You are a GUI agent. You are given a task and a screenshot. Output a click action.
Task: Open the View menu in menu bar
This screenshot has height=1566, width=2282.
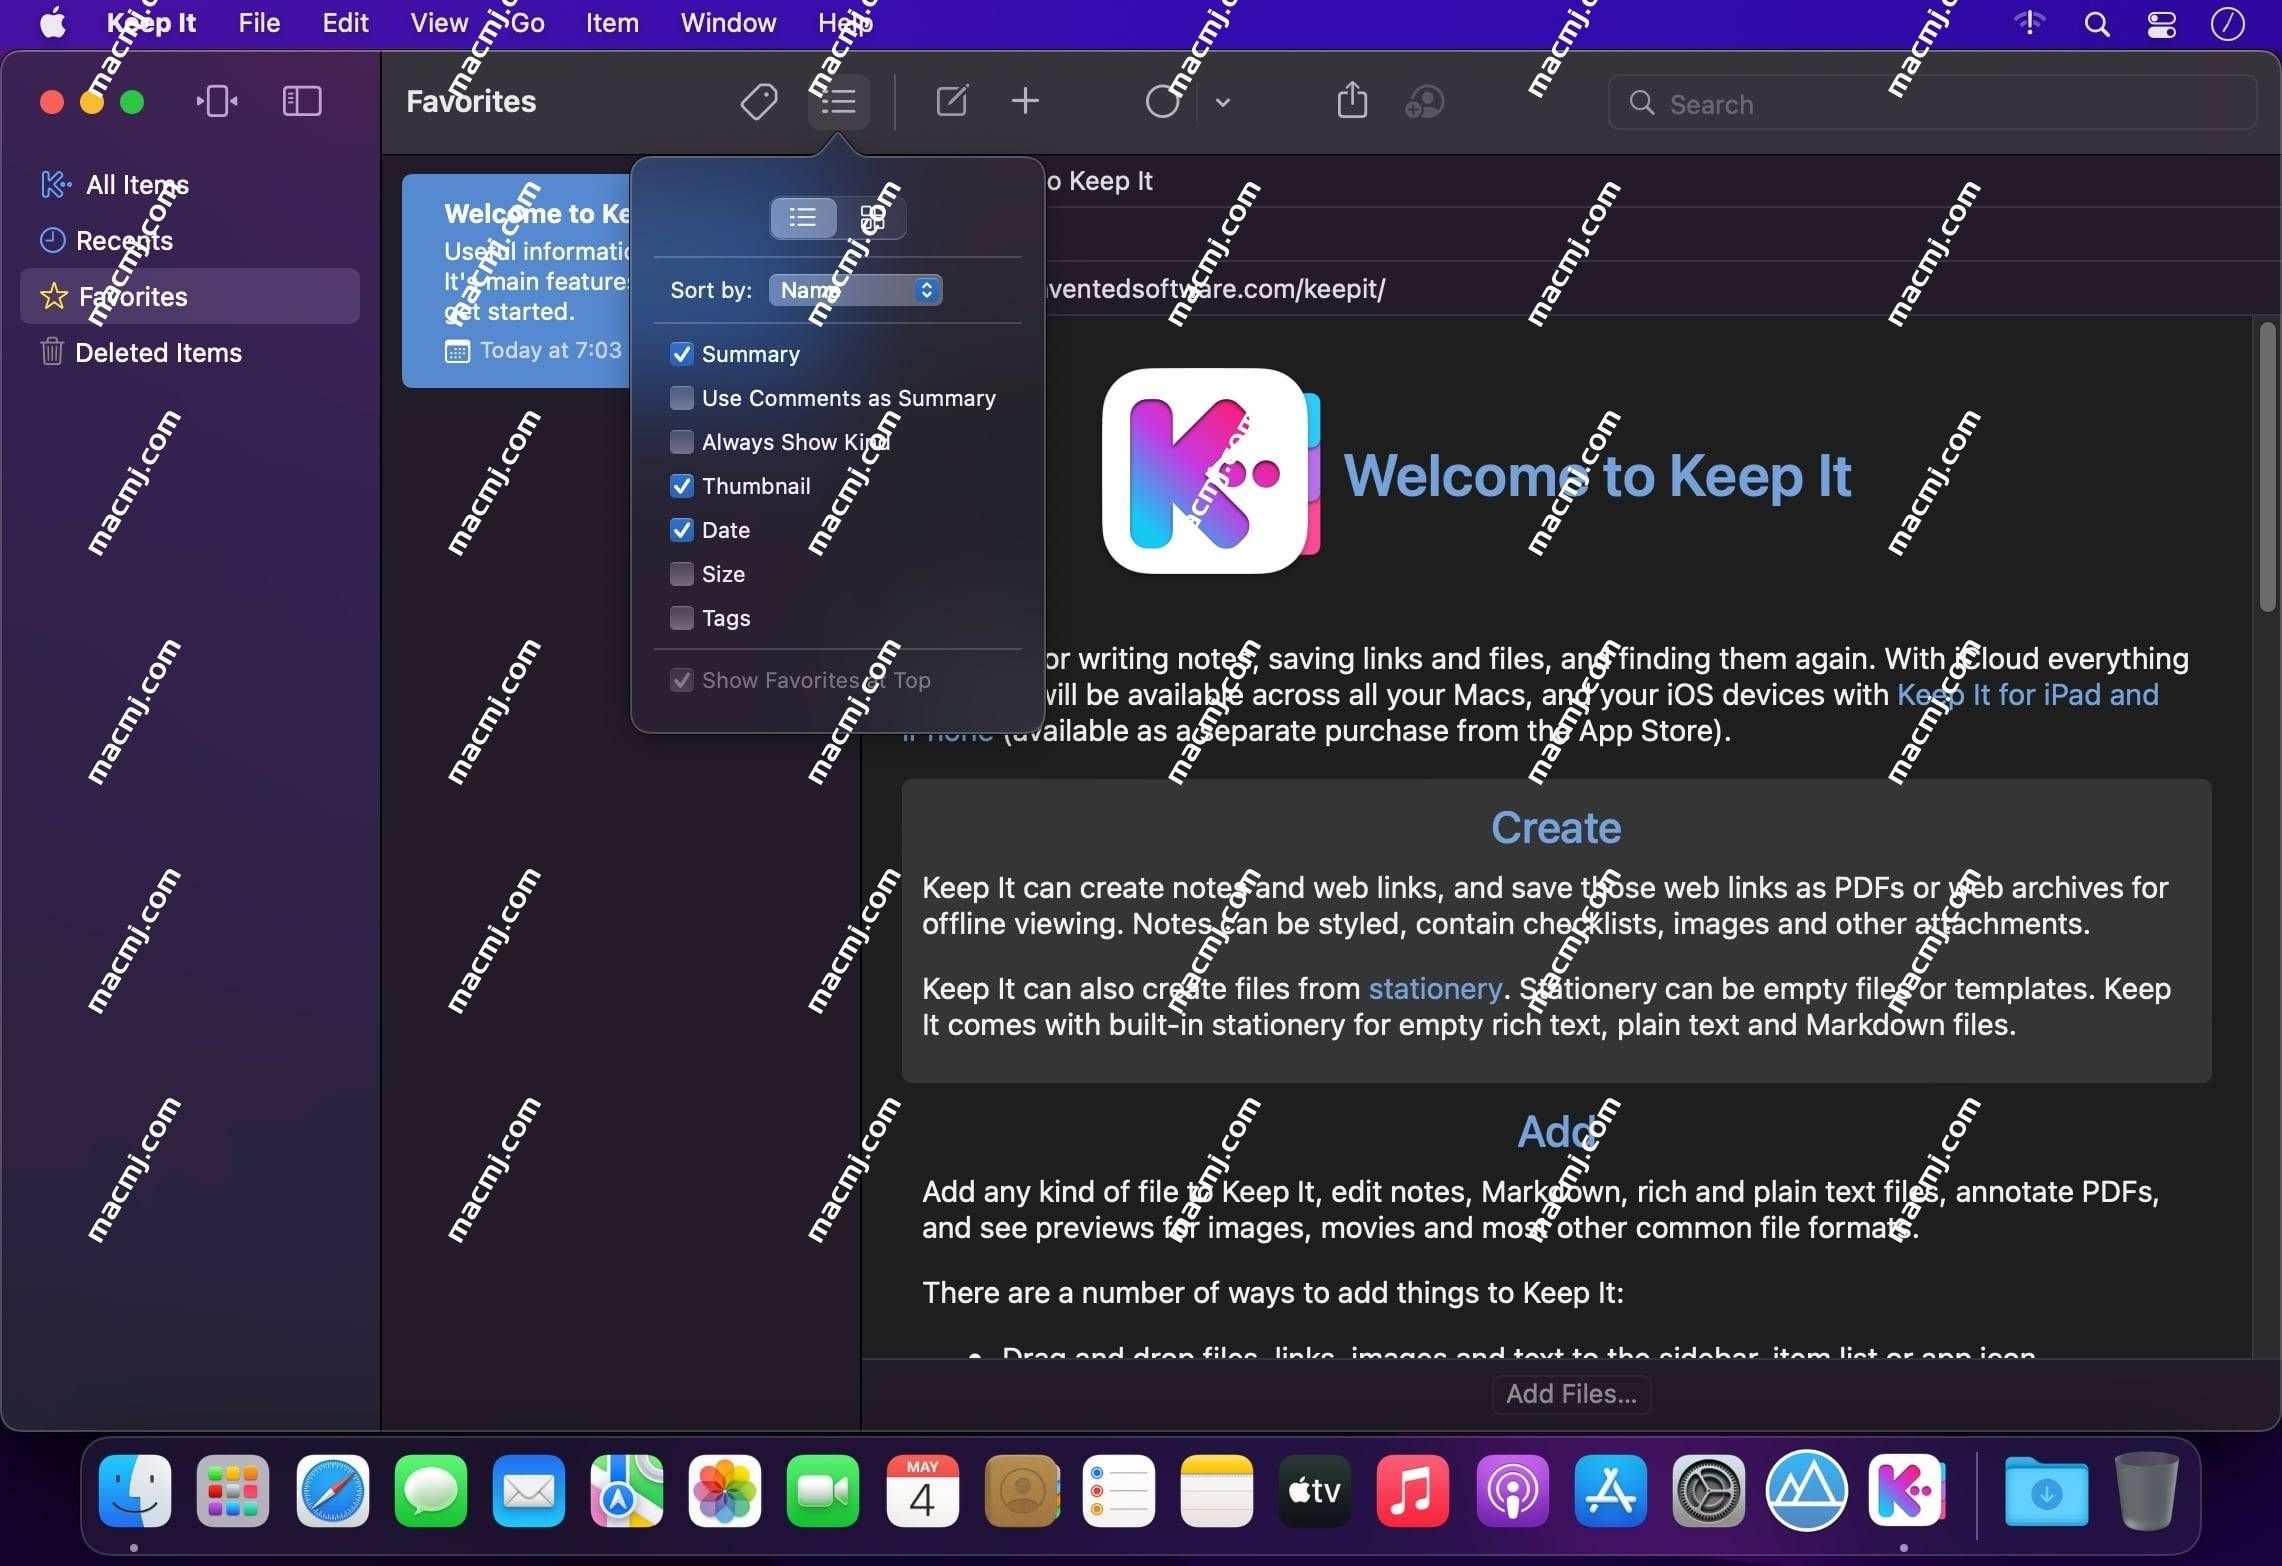pos(439,21)
